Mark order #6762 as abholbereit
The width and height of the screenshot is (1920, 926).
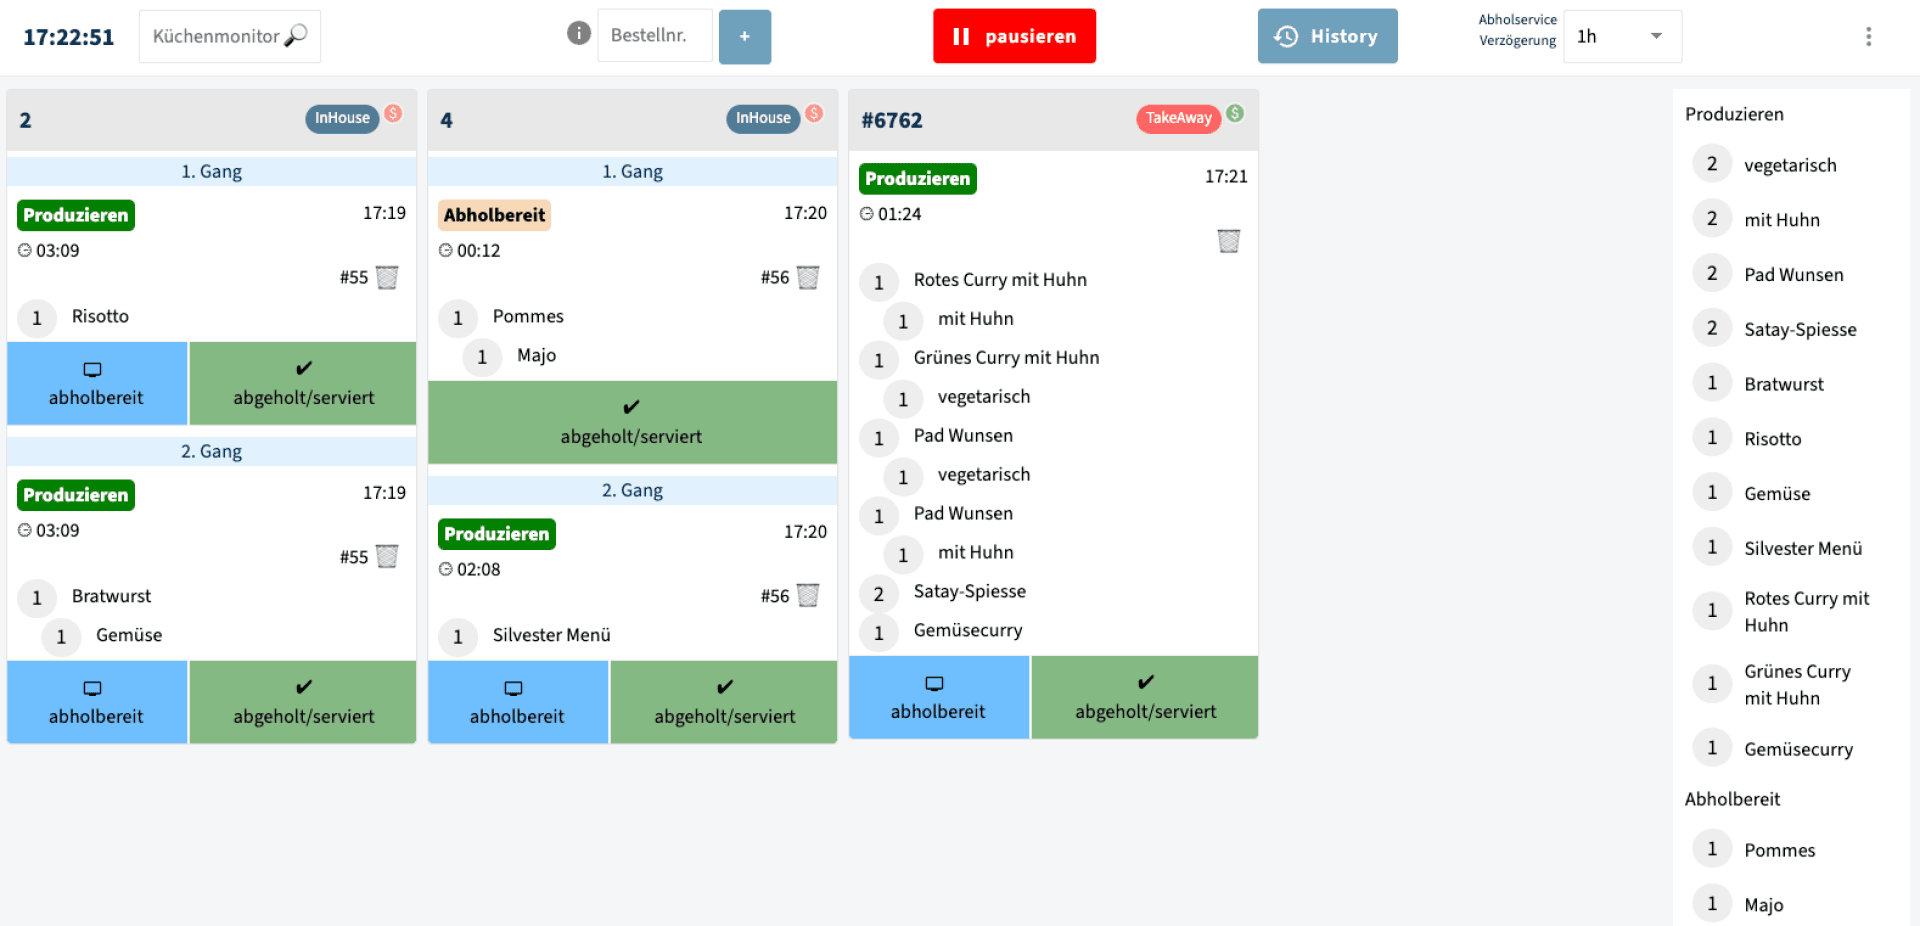click(938, 697)
